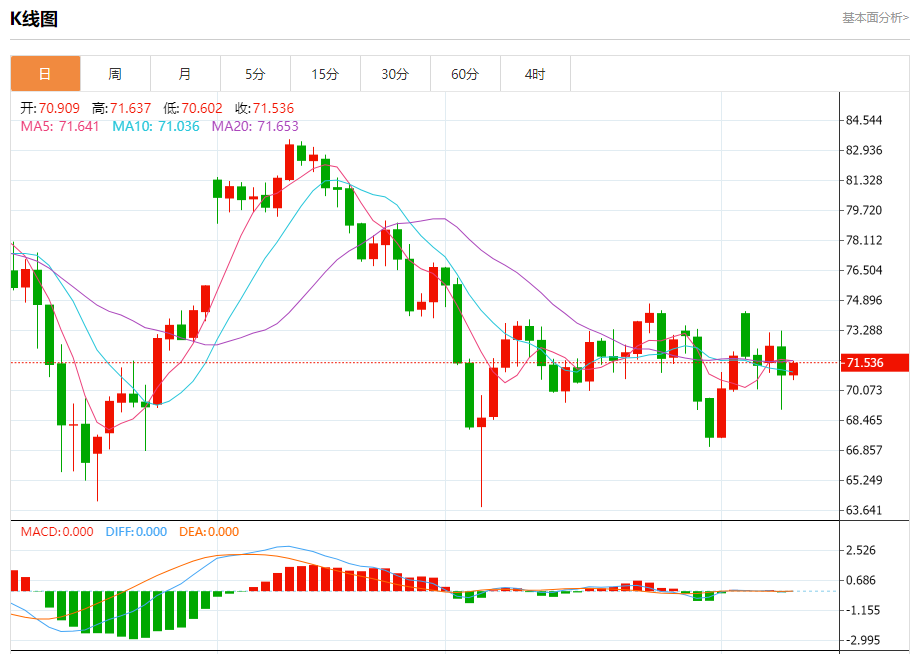Open the 5分 interval tab

[255, 74]
